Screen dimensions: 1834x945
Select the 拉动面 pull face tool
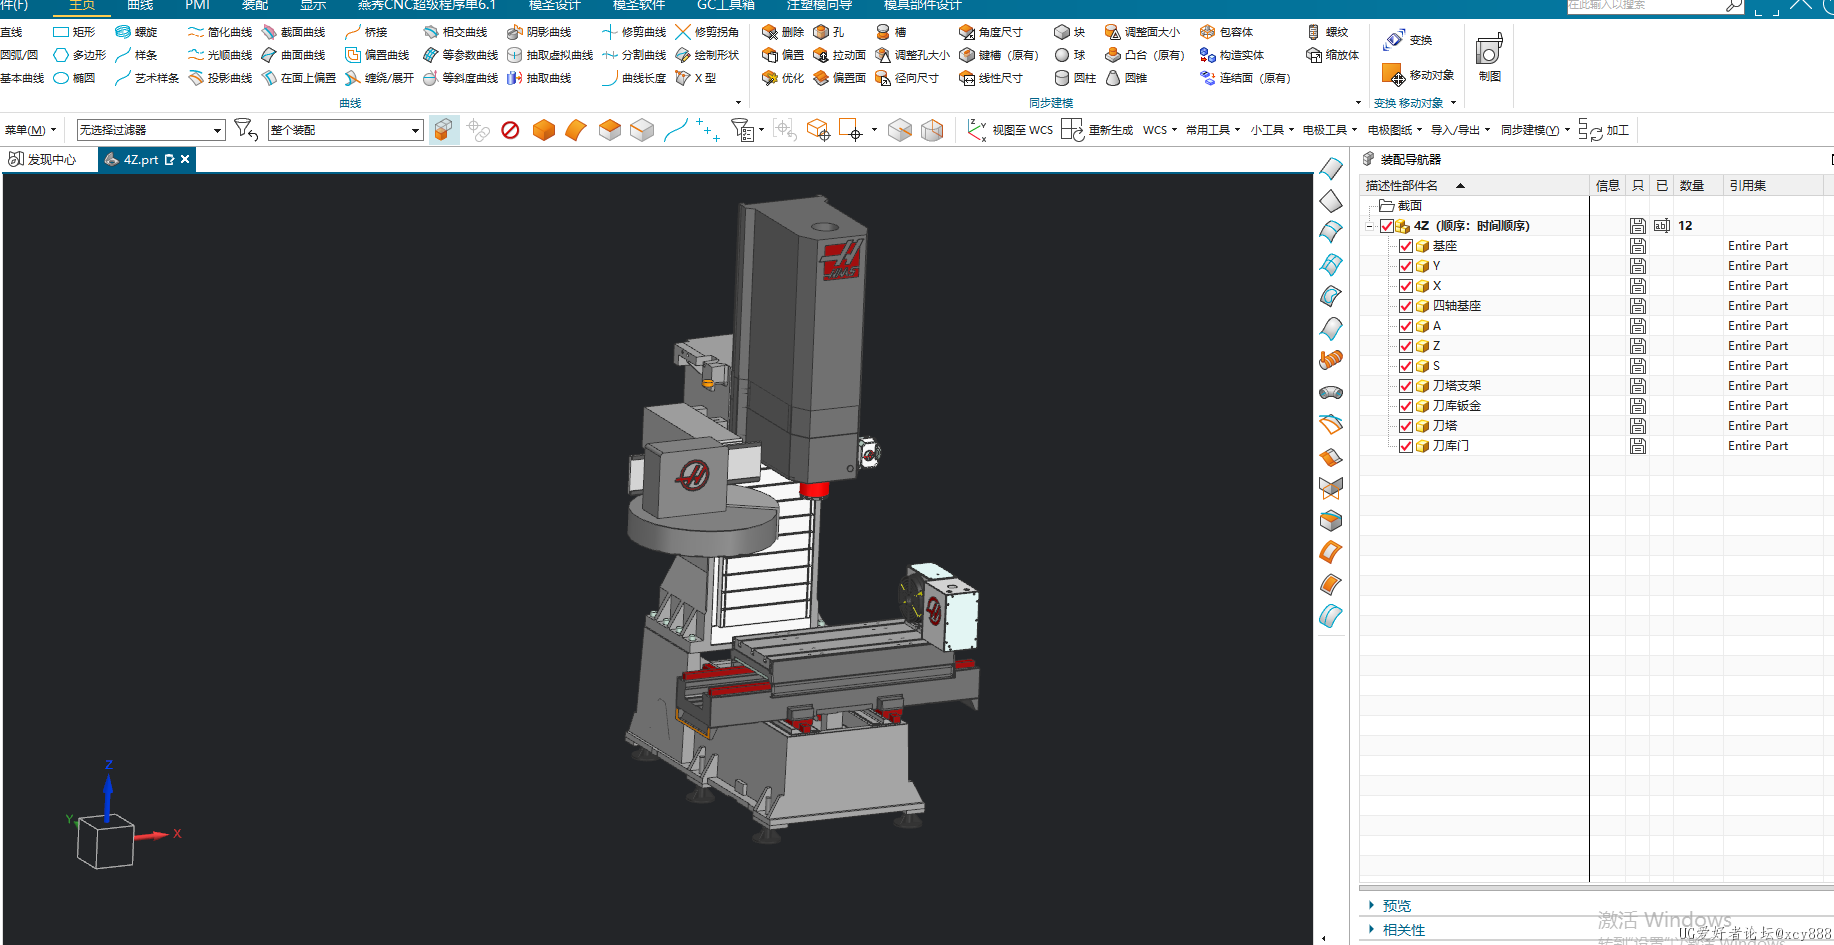839,55
